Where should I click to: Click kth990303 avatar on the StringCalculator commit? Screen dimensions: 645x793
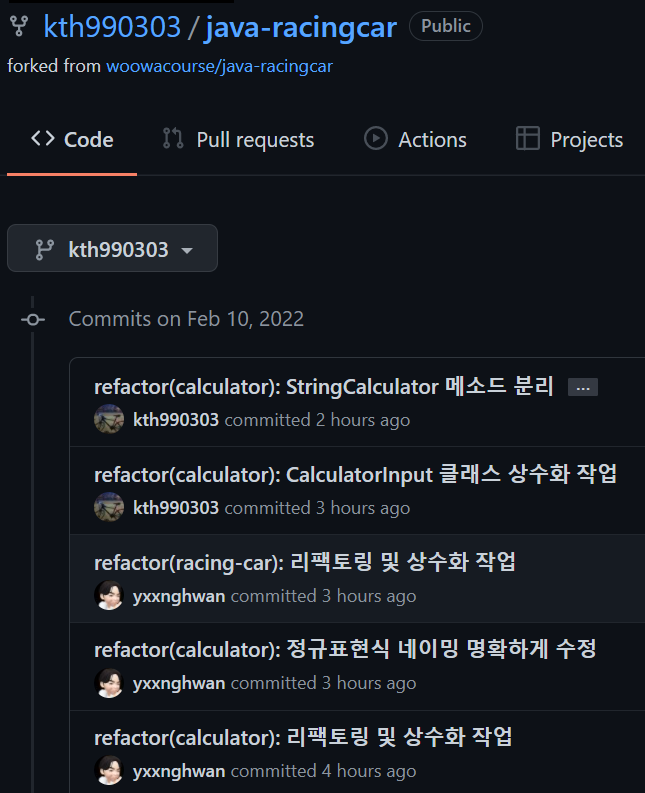(x=109, y=419)
